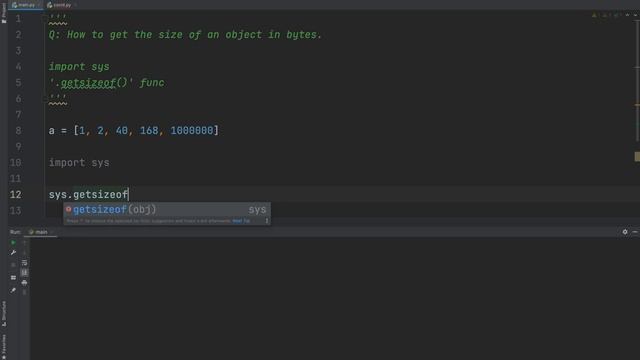Go to next highlighted error arrow
Screen dimensions: 640x360
tap(636, 15)
